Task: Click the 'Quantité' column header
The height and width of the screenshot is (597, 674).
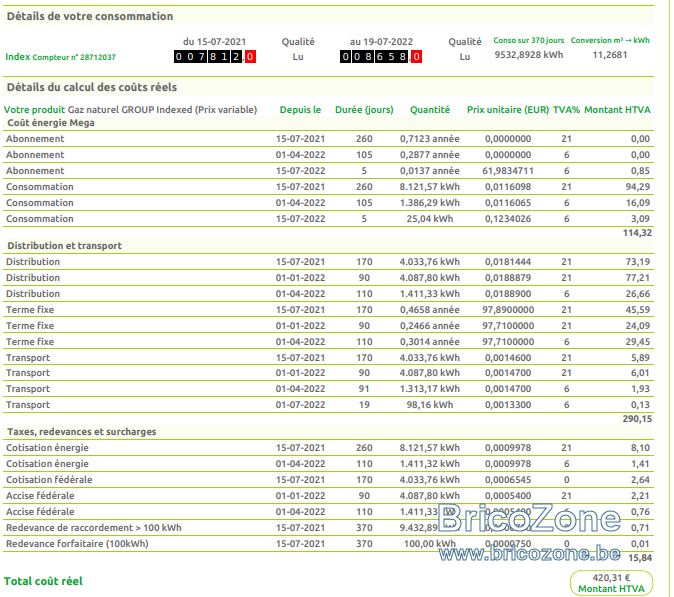Action: click(x=430, y=110)
